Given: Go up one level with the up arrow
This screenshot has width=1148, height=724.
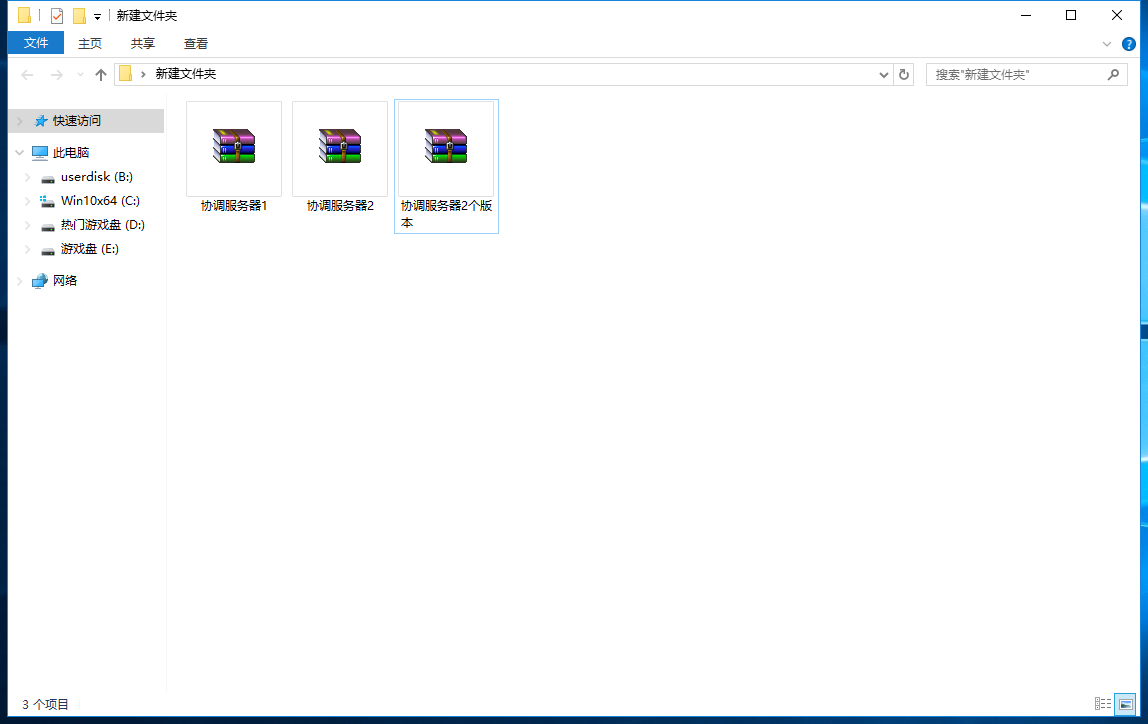Looking at the screenshot, I should tap(100, 75).
